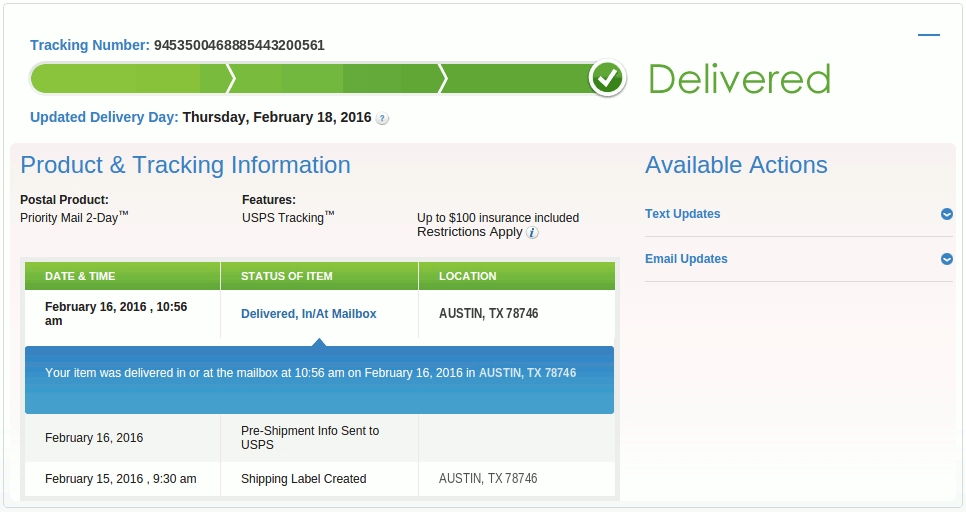
Task: Click the first arrow divider in the progress bar
Action: [x=231, y=78]
